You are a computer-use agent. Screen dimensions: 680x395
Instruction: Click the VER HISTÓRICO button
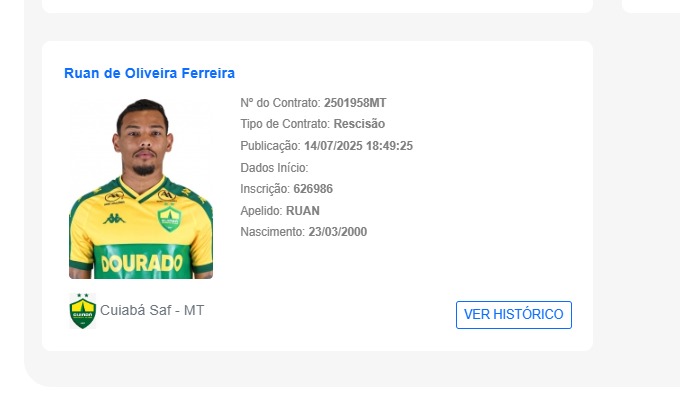513,315
